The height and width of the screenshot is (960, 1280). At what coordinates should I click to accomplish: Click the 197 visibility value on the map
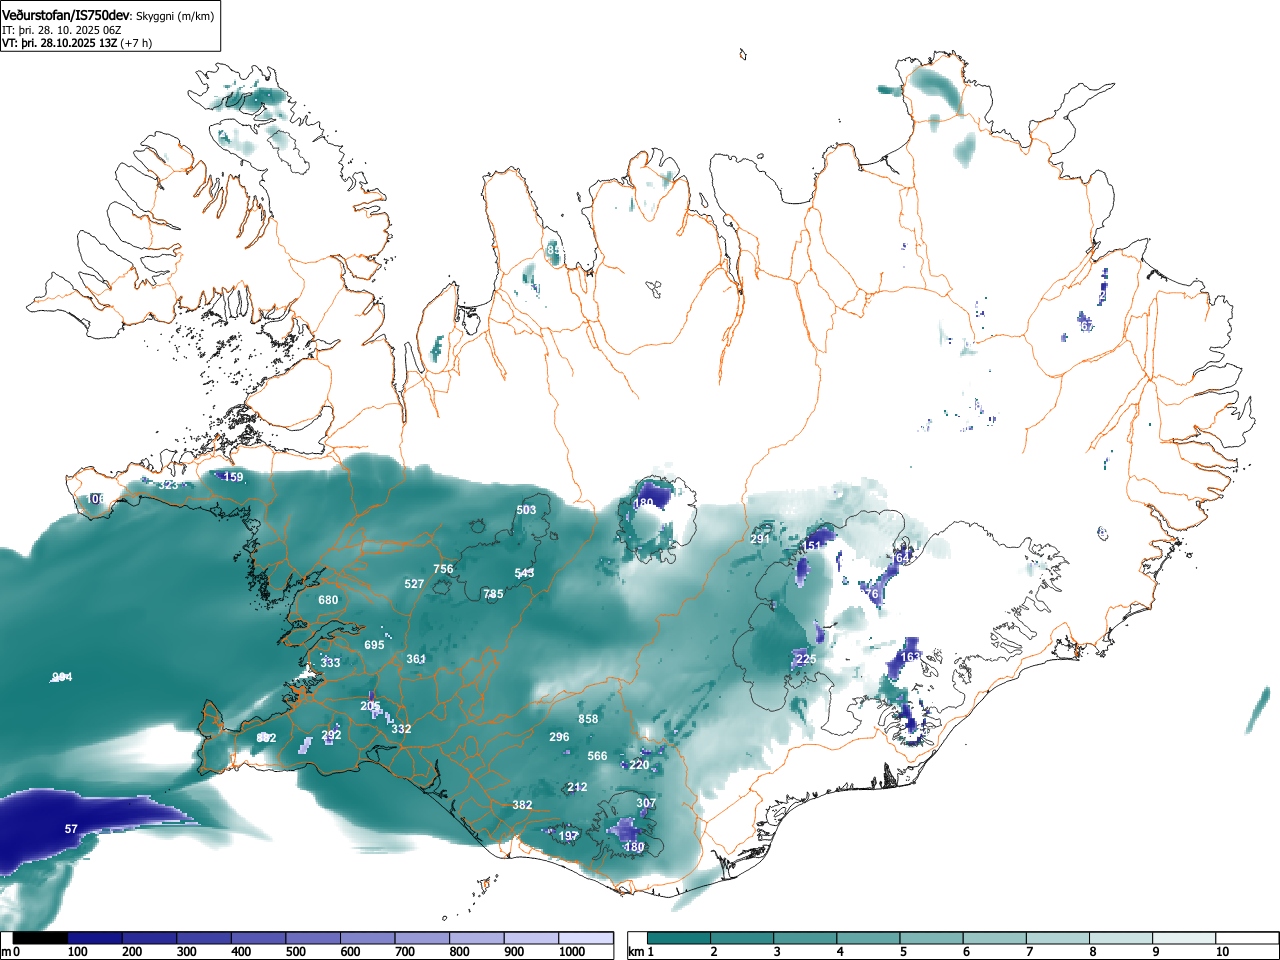568,836
